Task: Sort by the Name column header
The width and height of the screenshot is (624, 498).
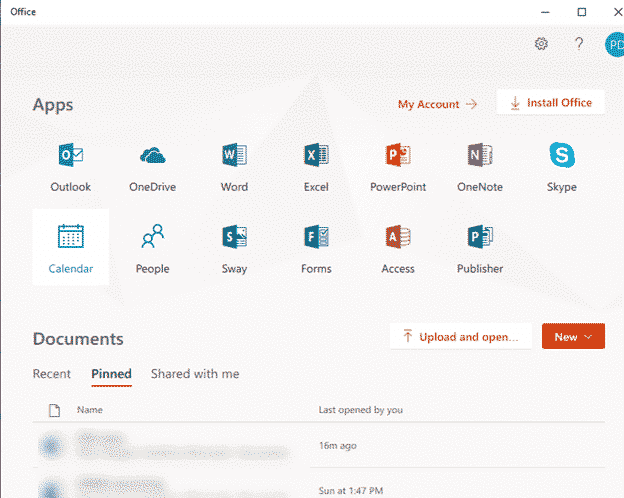Action: pos(90,410)
